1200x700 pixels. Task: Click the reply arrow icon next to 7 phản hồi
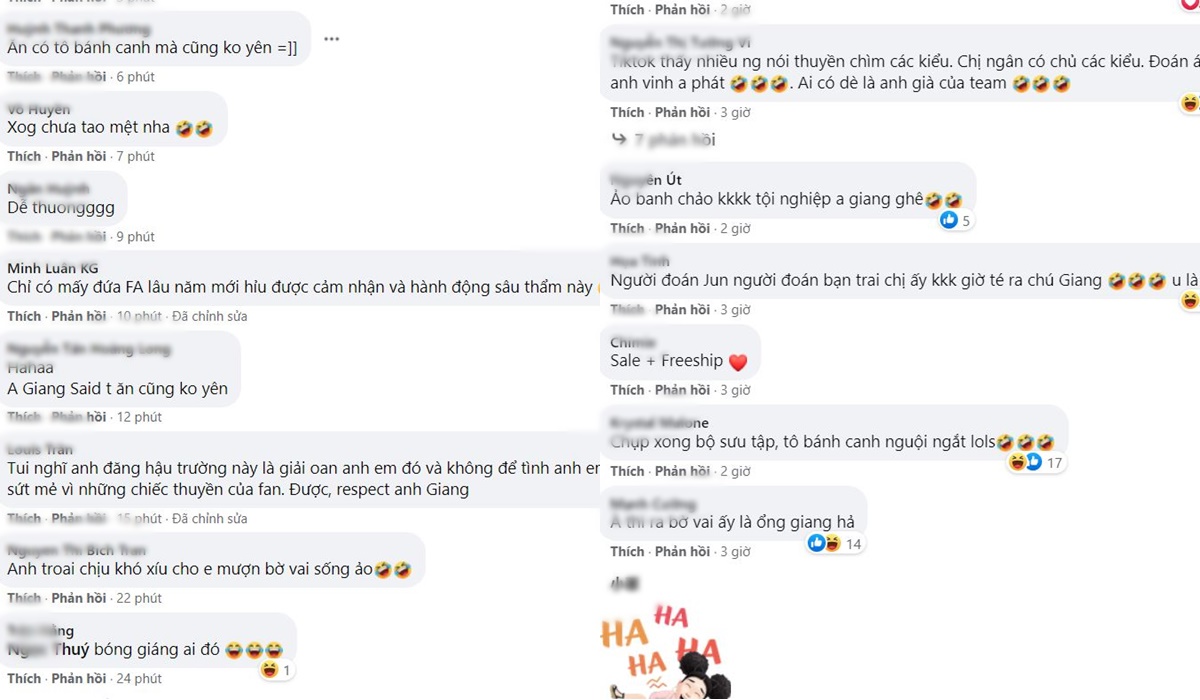pos(618,140)
